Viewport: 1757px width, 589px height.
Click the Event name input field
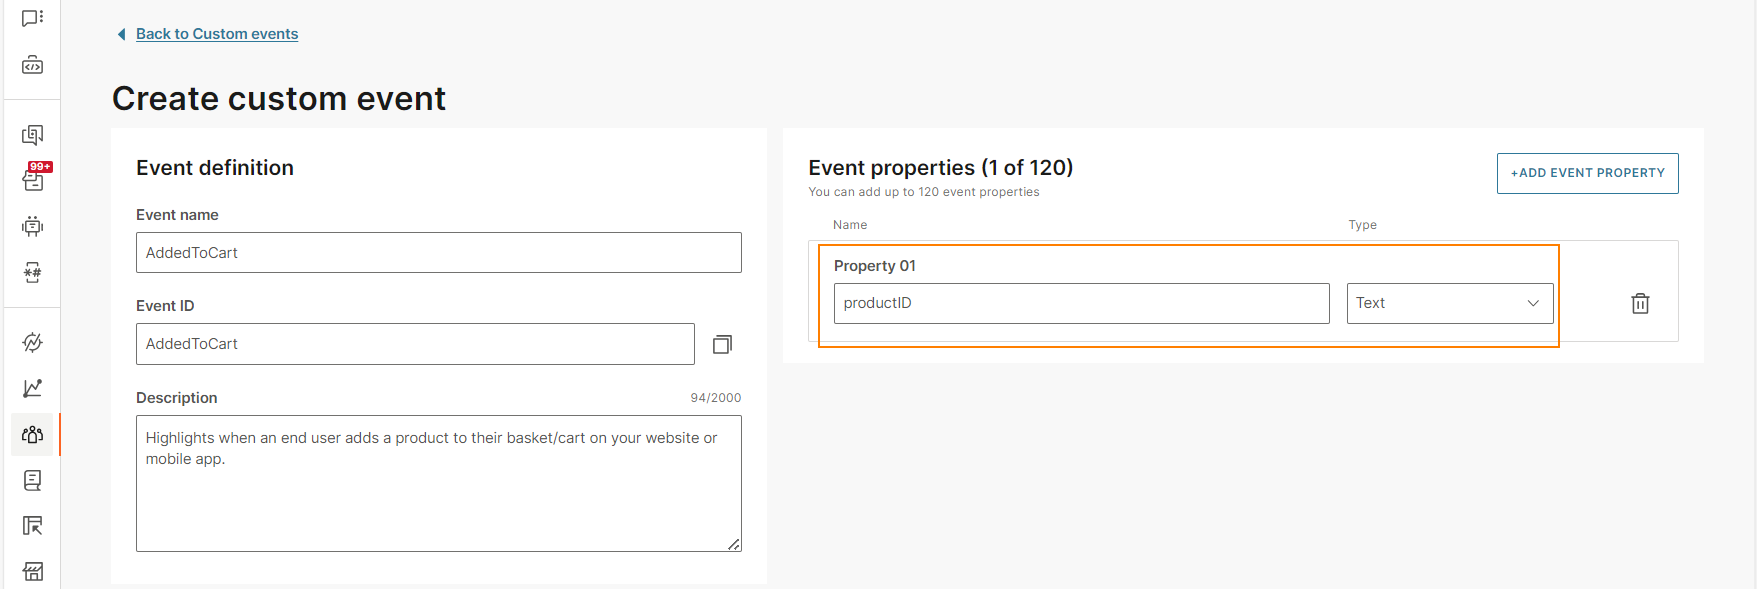438,253
